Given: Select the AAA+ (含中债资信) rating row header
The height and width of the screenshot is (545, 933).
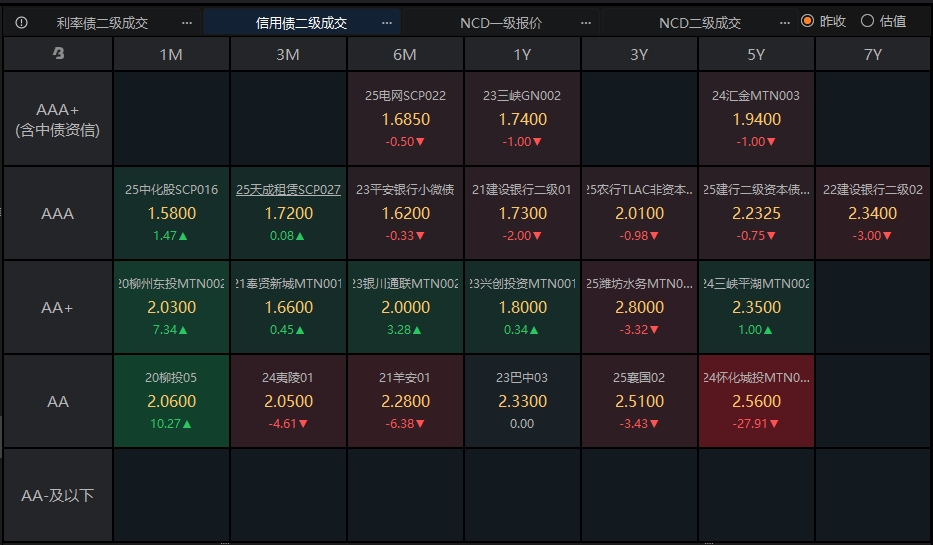Looking at the screenshot, I should pos(58,119).
